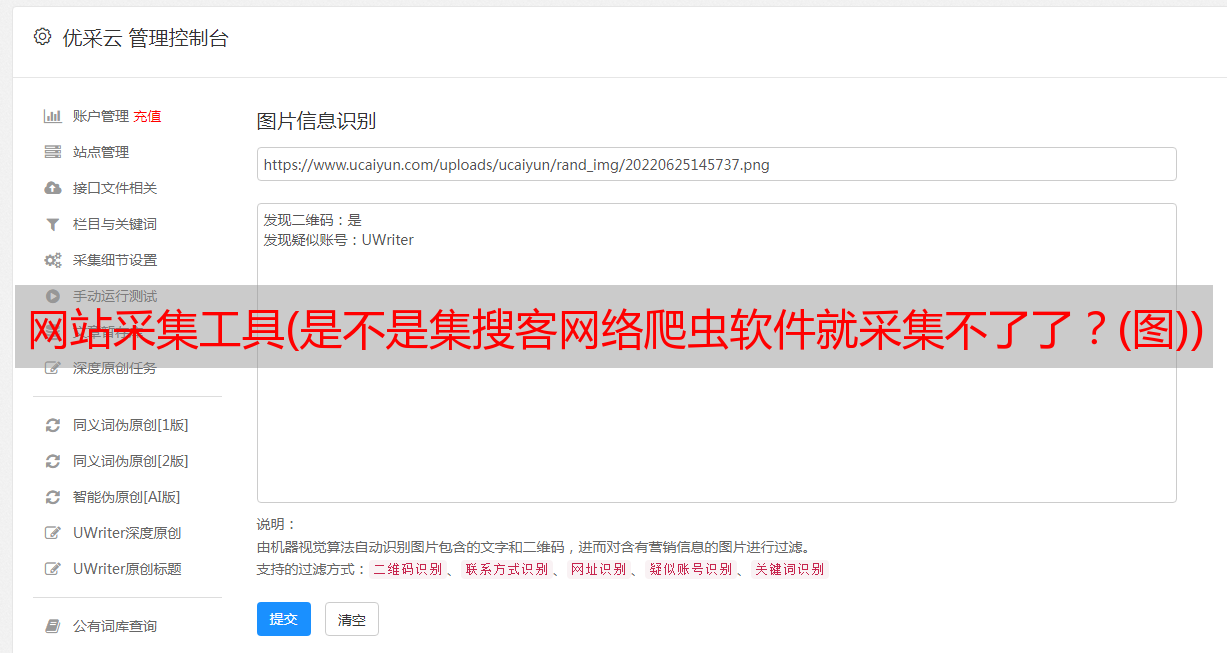Submit with the blue 提交 button

(284, 619)
